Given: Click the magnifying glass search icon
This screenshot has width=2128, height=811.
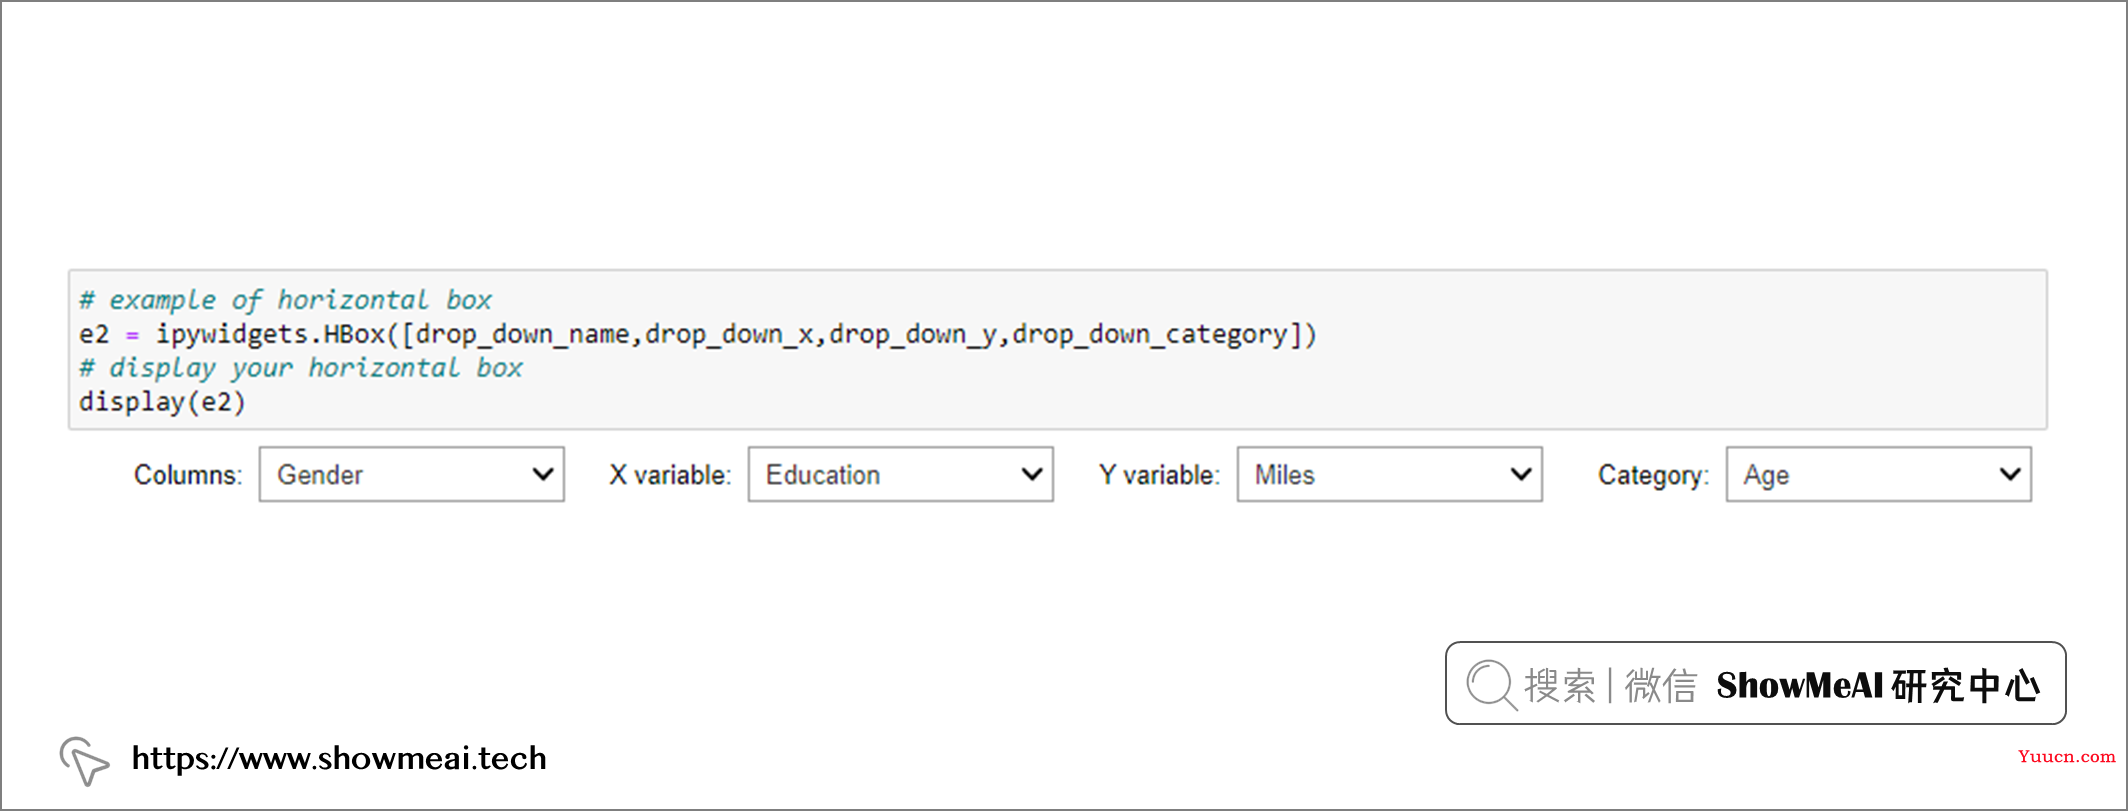Looking at the screenshot, I should click(1491, 685).
